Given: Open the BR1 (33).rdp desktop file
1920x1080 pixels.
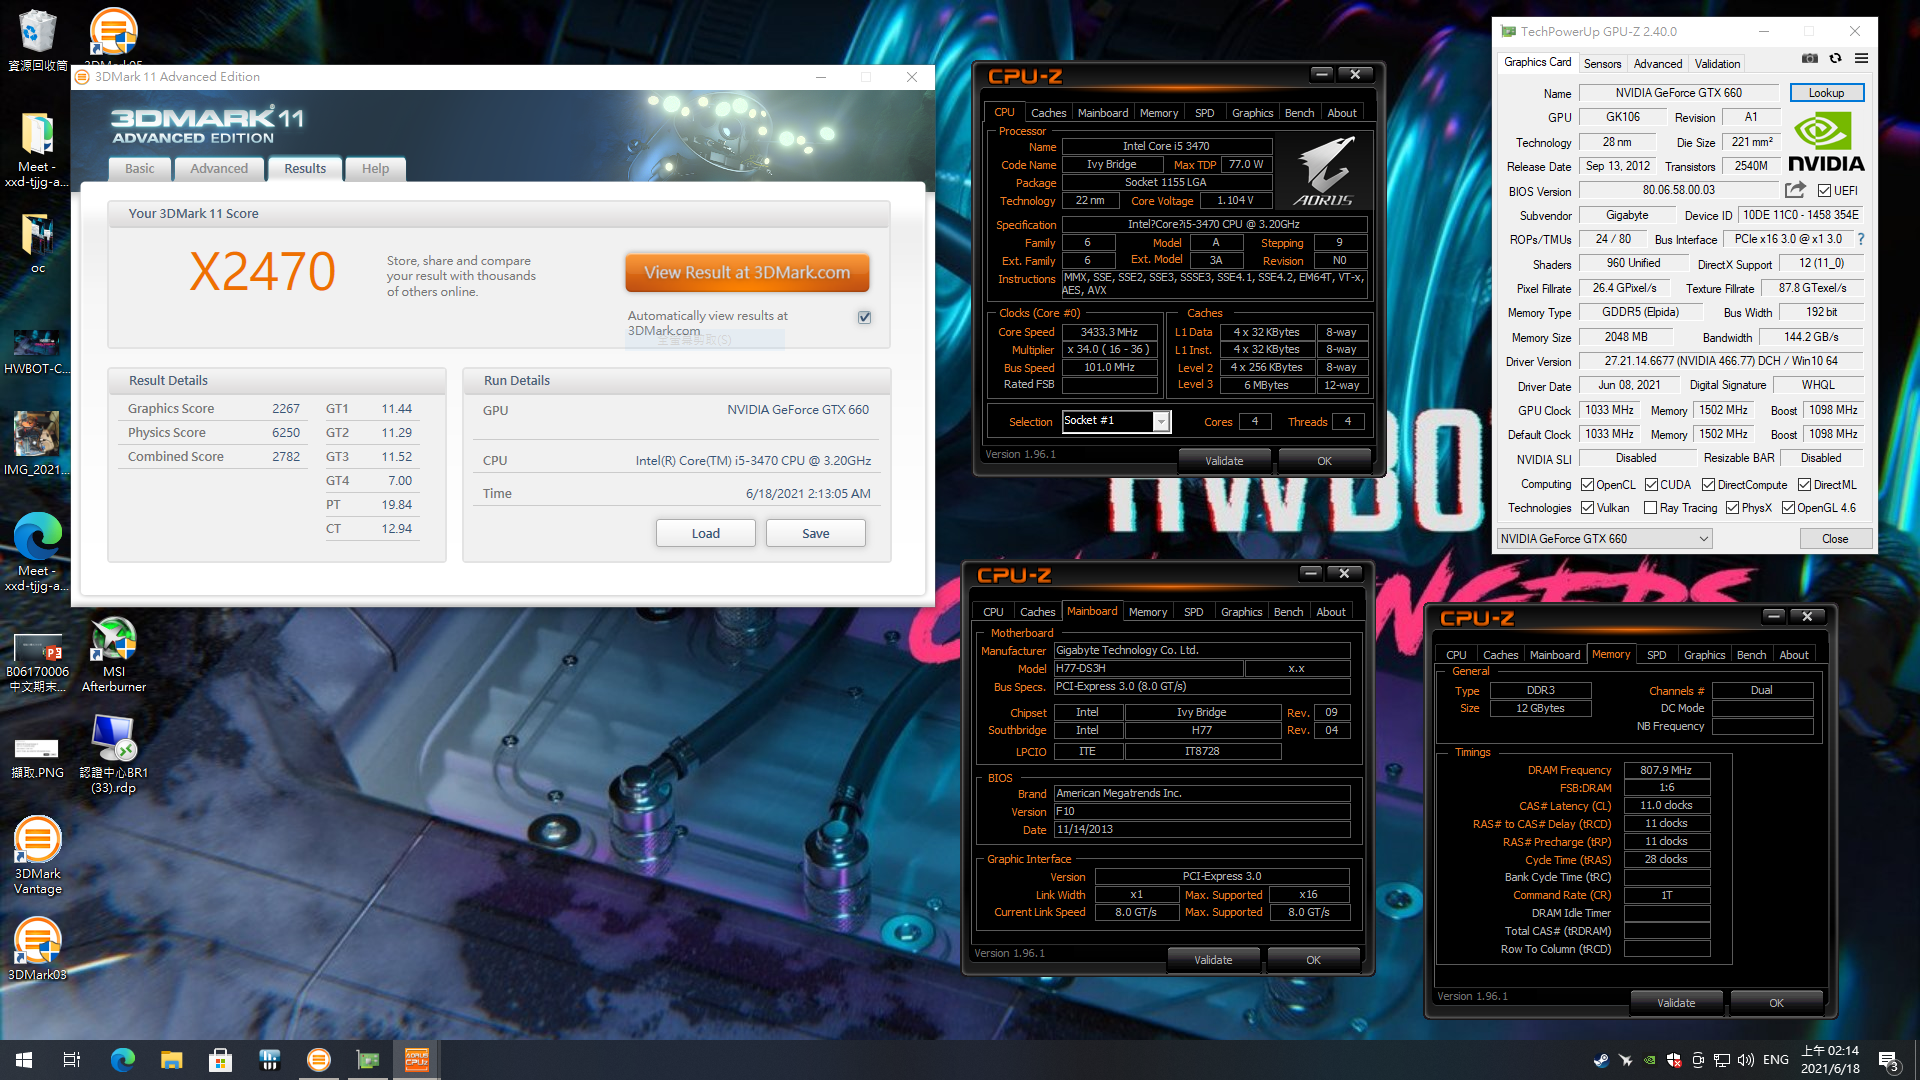Looking at the screenshot, I should point(113,755).
